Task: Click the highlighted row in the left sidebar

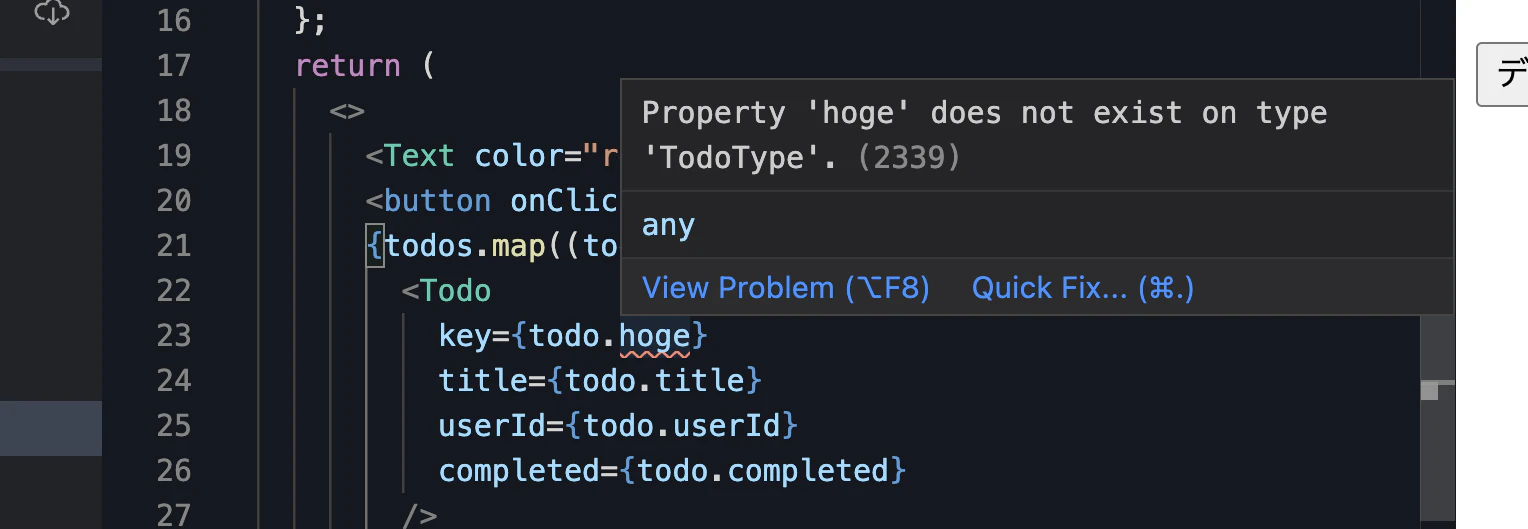Action: (x=50, y=428)
